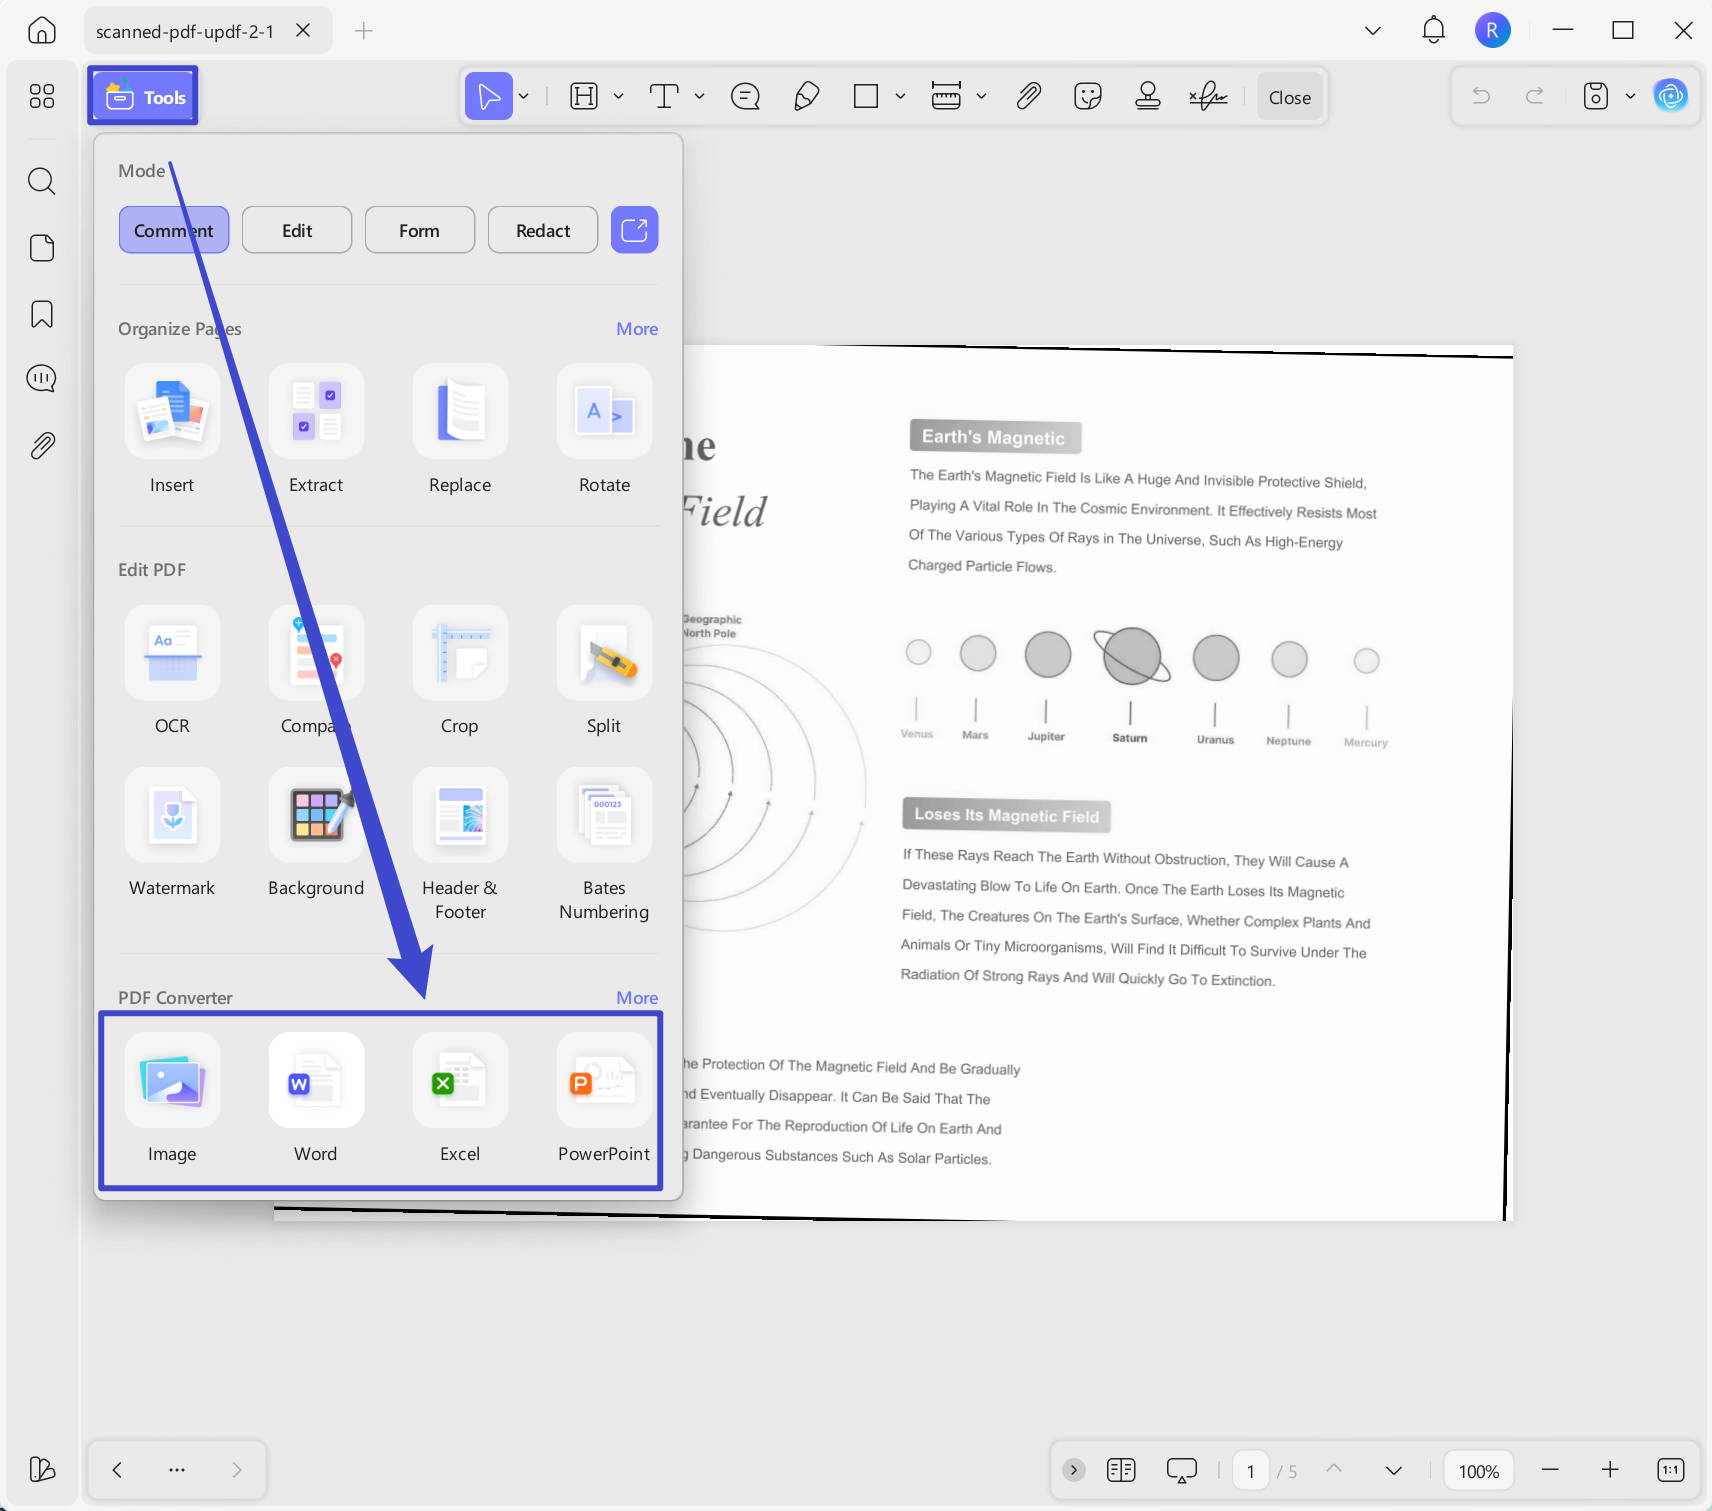This screenshot has width=1712, height=1511.
Task: Select the sticky note comment tool
Action: (x=745, y=96)
